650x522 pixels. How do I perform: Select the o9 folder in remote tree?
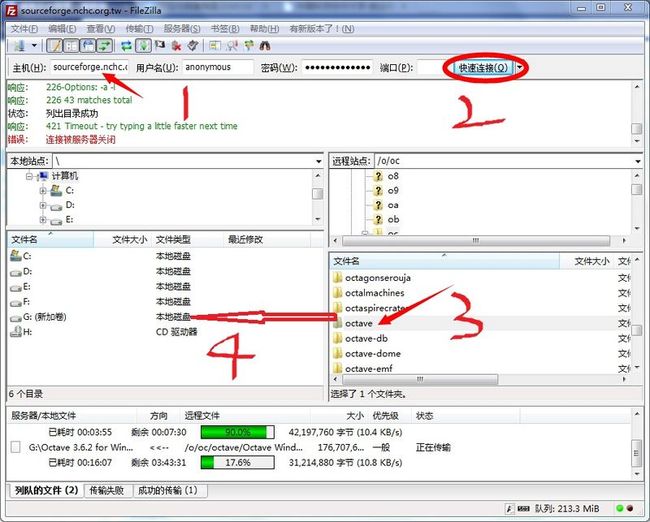(393, 191)
